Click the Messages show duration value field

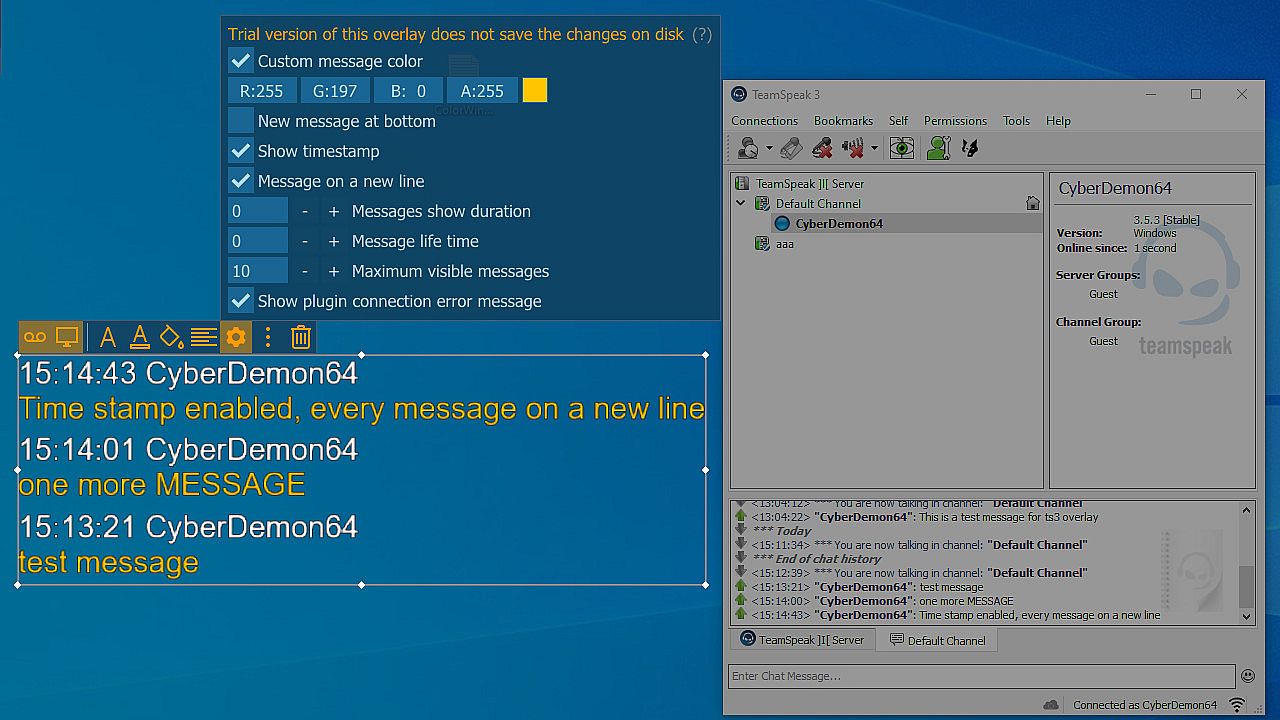(258, 211)
